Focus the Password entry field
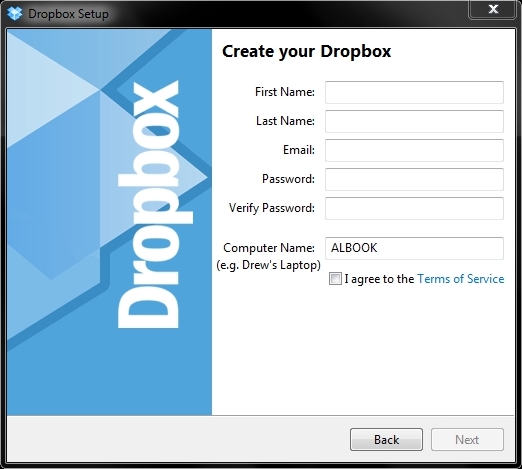 (414, 179)
